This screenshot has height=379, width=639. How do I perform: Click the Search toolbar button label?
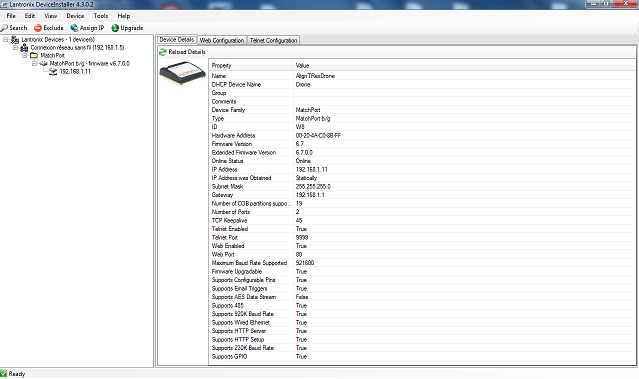click(x=18, y=28)
